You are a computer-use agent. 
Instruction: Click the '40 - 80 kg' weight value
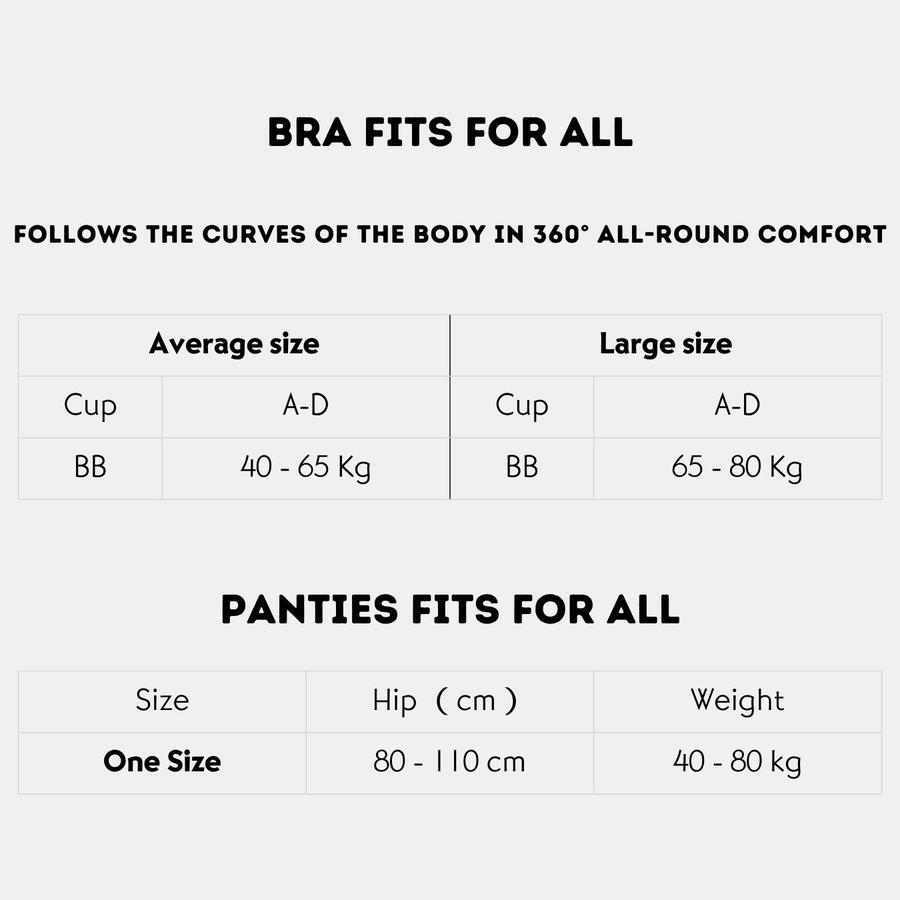[x=737, y=762]
